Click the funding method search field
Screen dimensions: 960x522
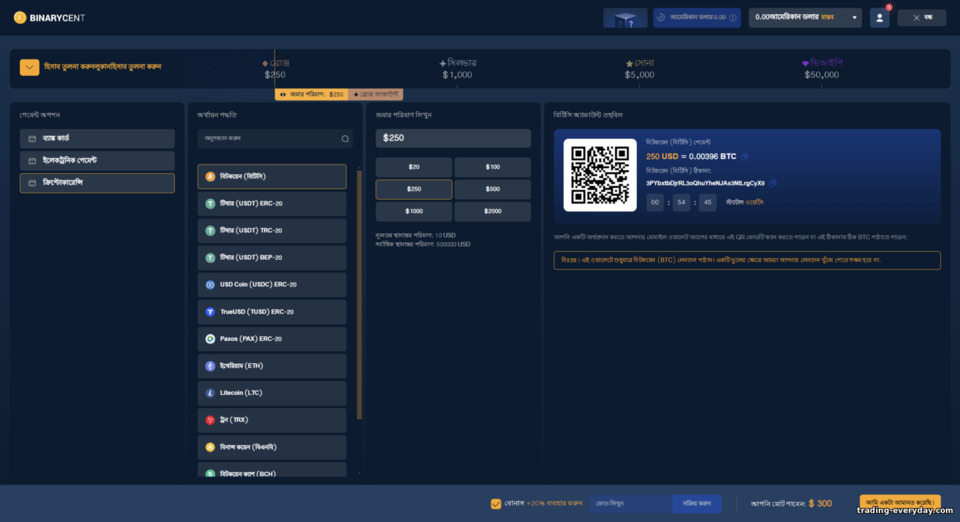click(x=275, y=138)
